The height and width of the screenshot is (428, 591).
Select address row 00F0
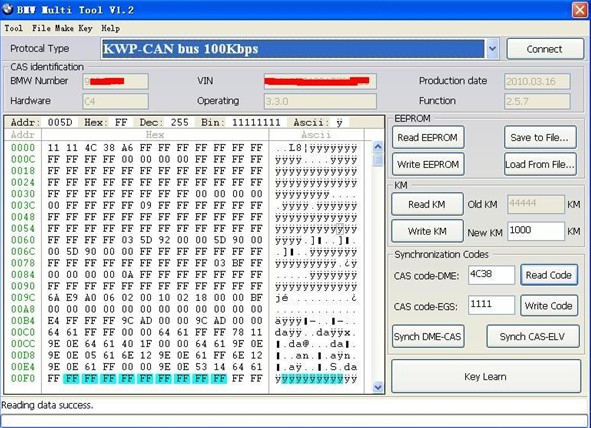(23, 378)
